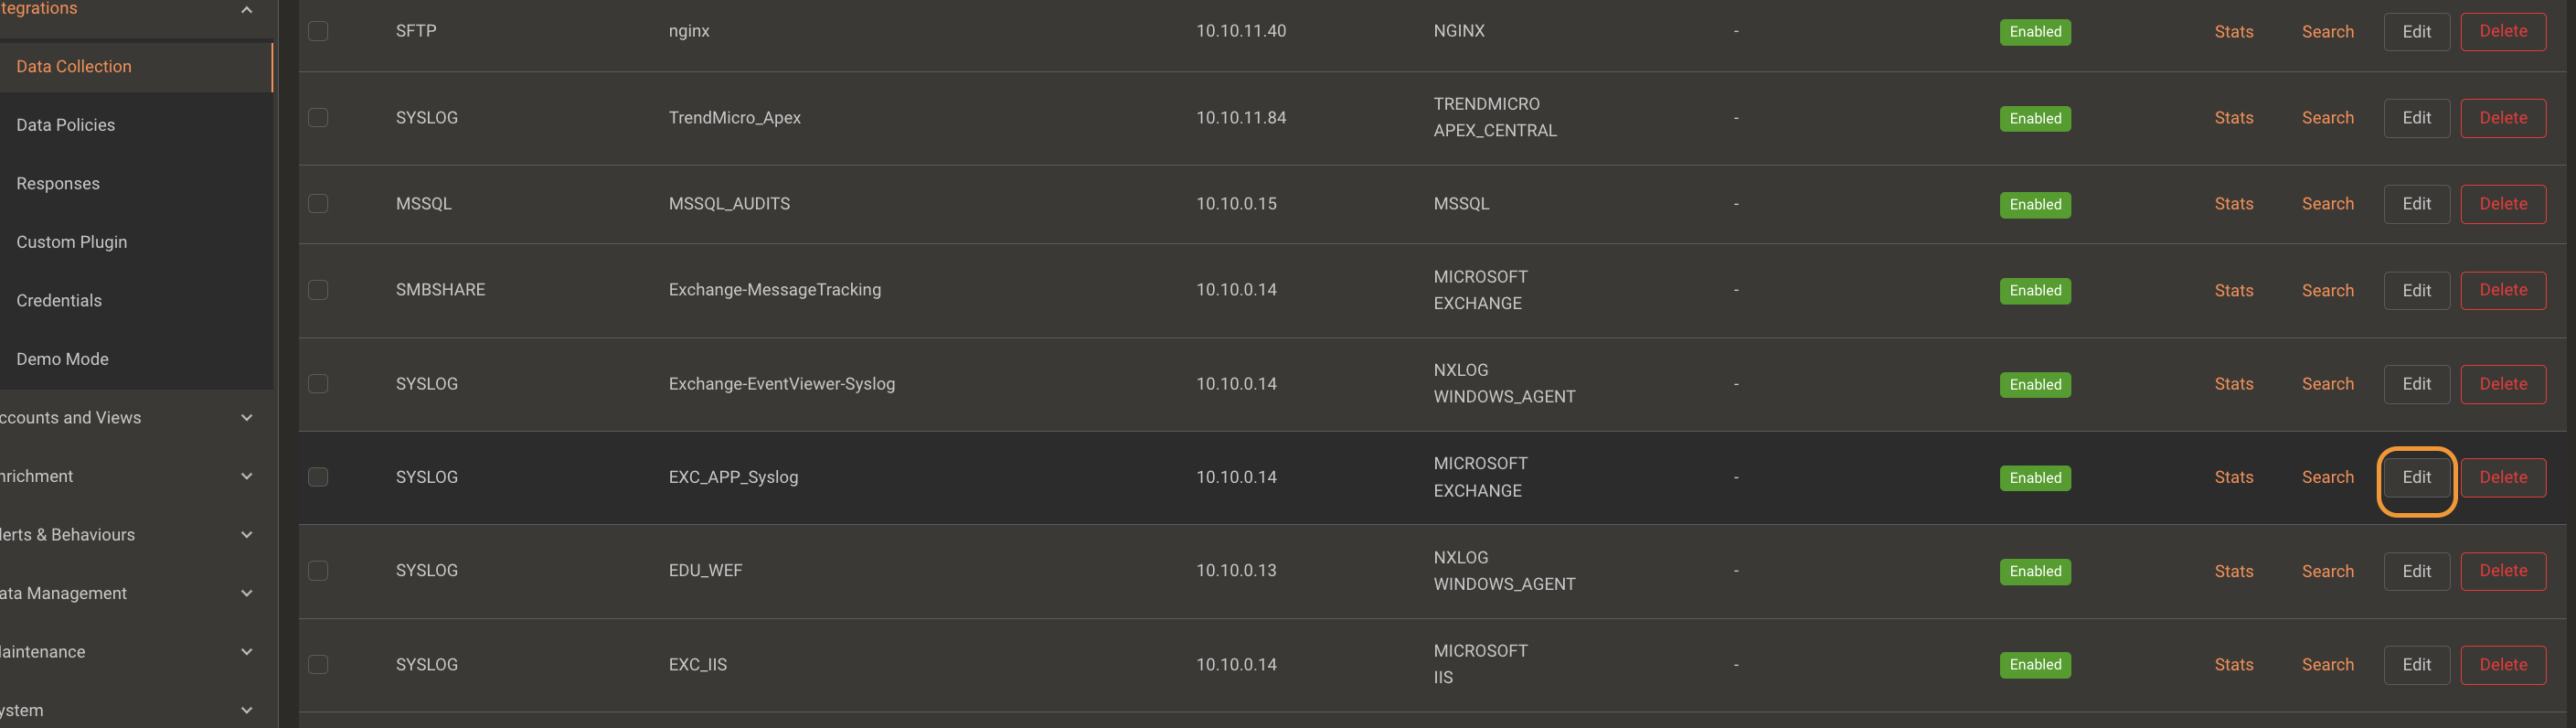Screen dimensions: 2576x728
Task: Check the EXC_IIS row checkbox
Action: click(318, 664)
